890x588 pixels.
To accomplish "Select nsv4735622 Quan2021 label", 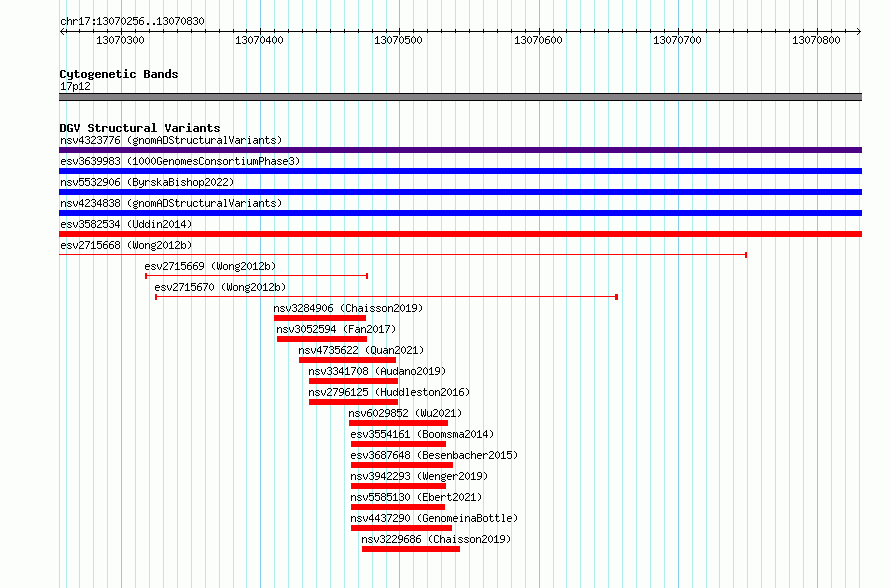I will click(361, 350).
